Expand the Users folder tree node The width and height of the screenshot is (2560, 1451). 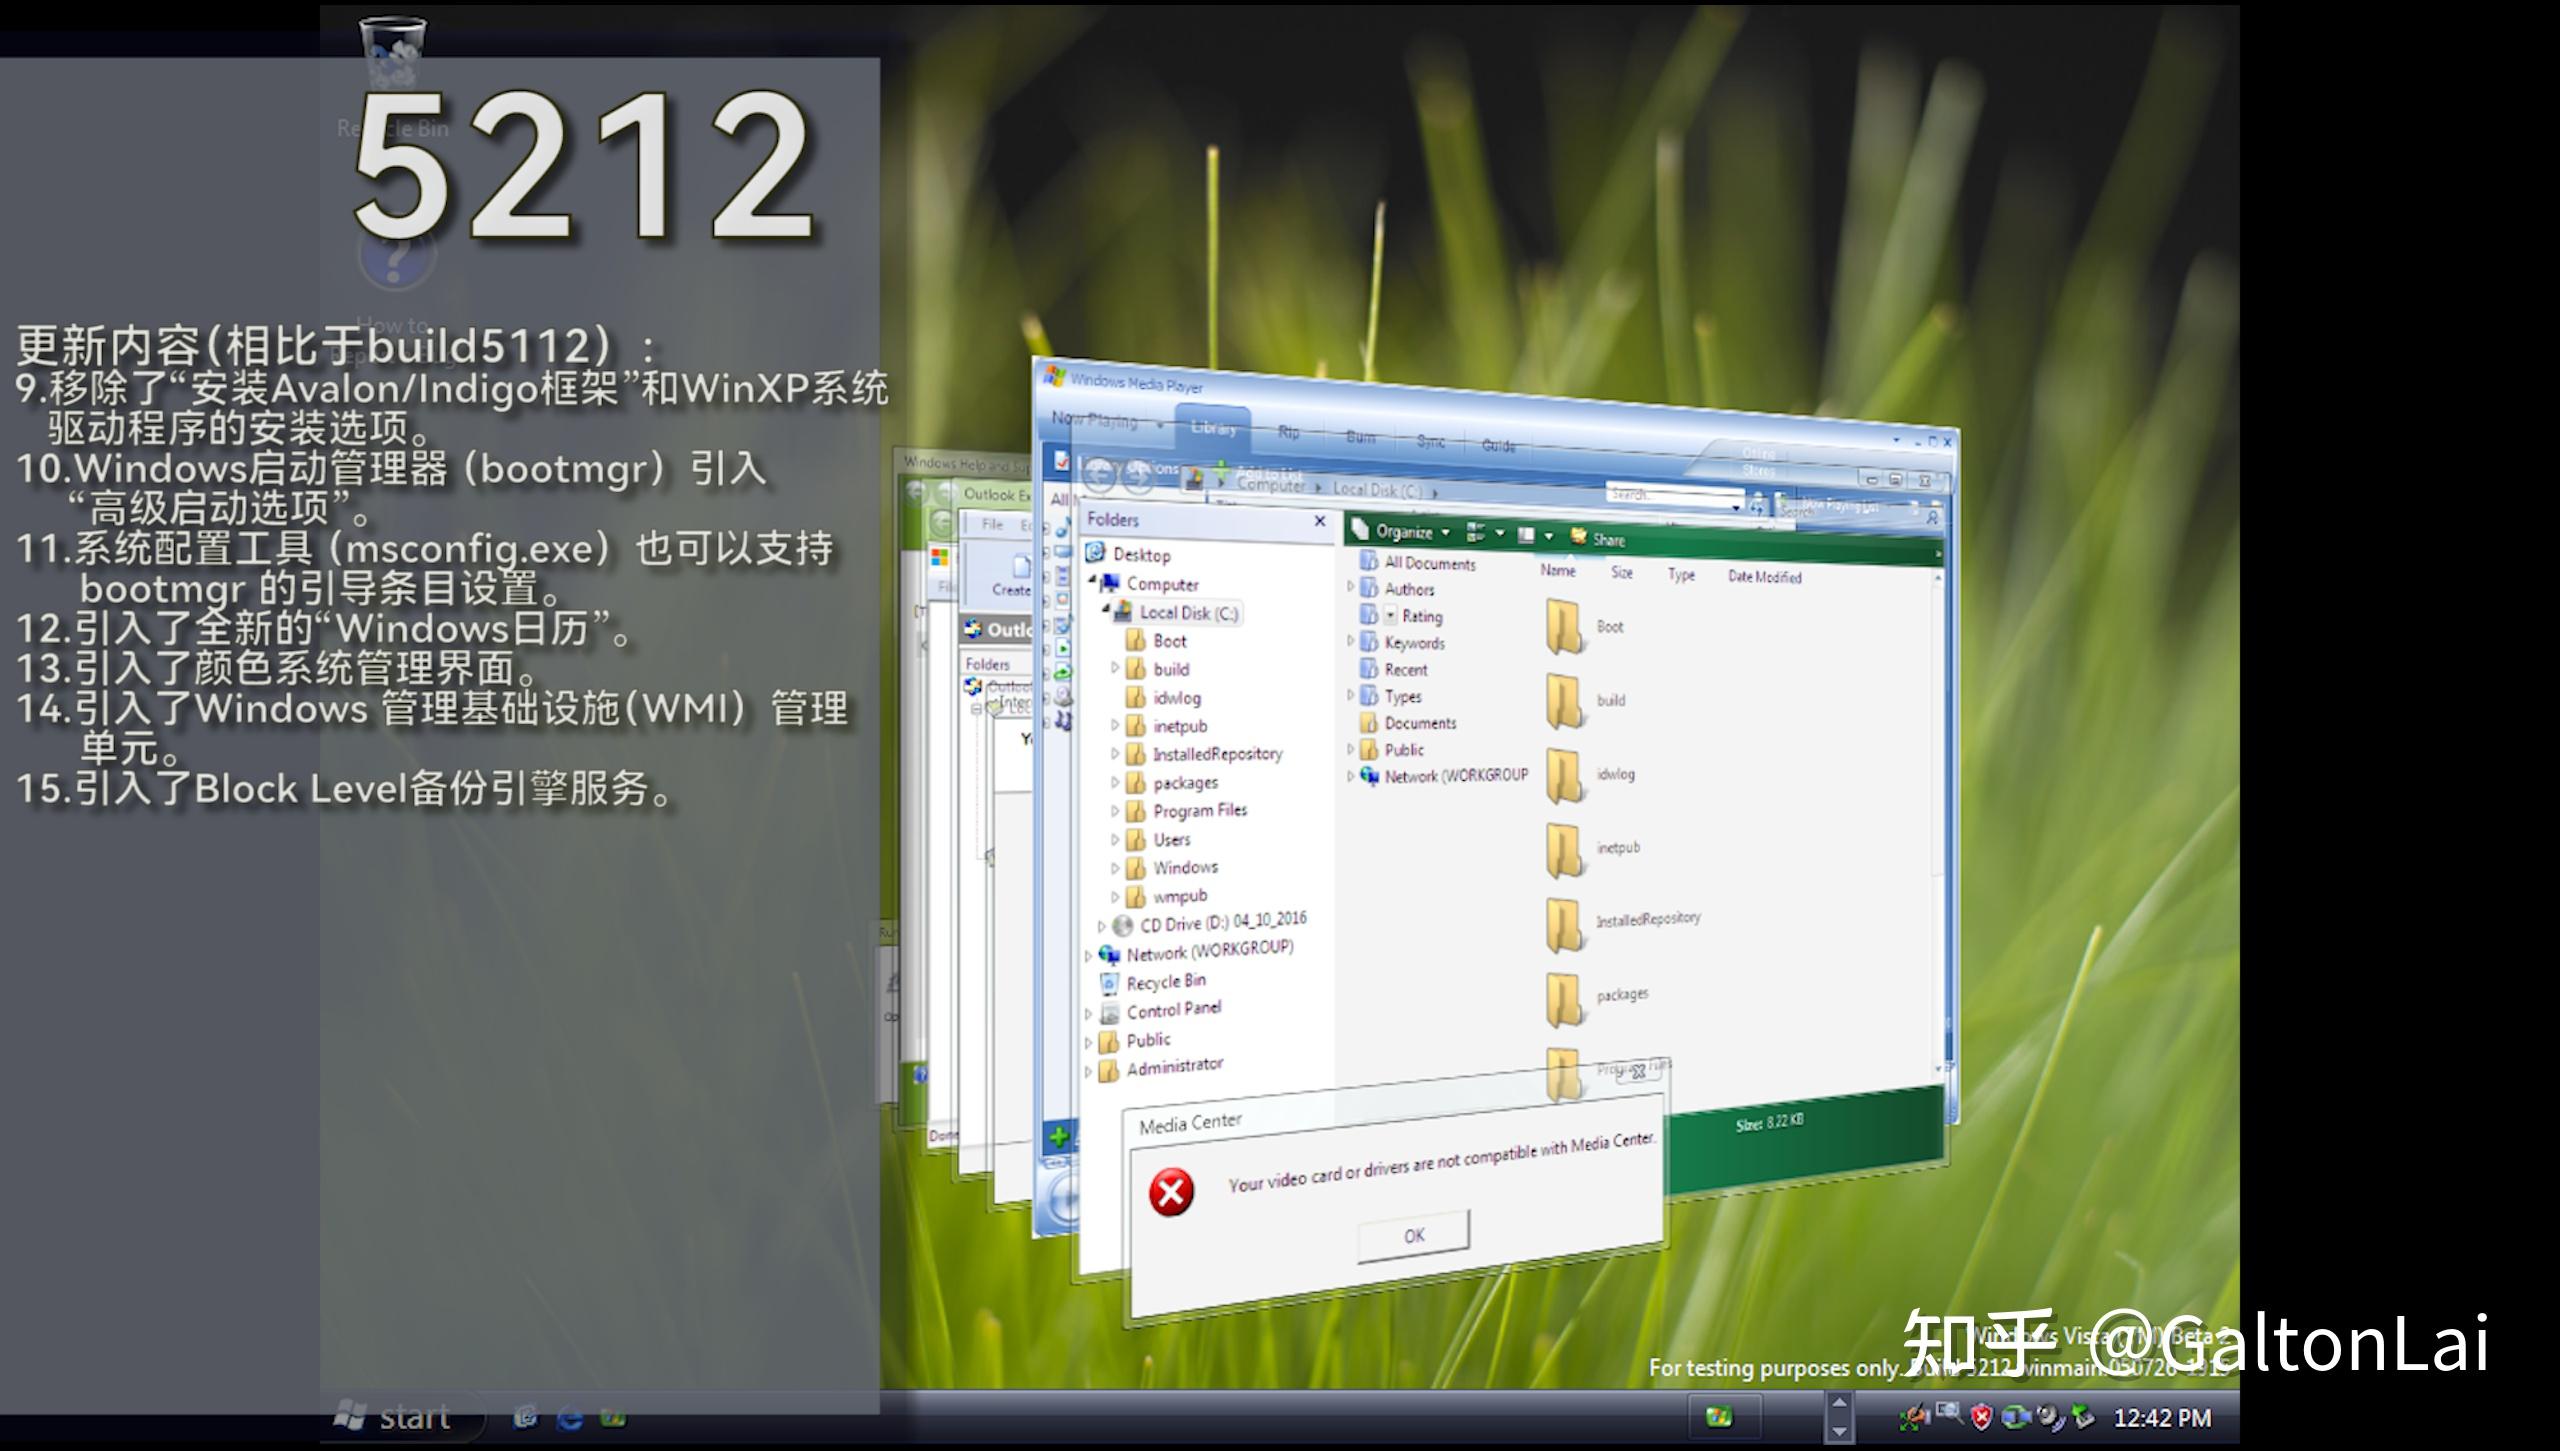pos(1115,840)
